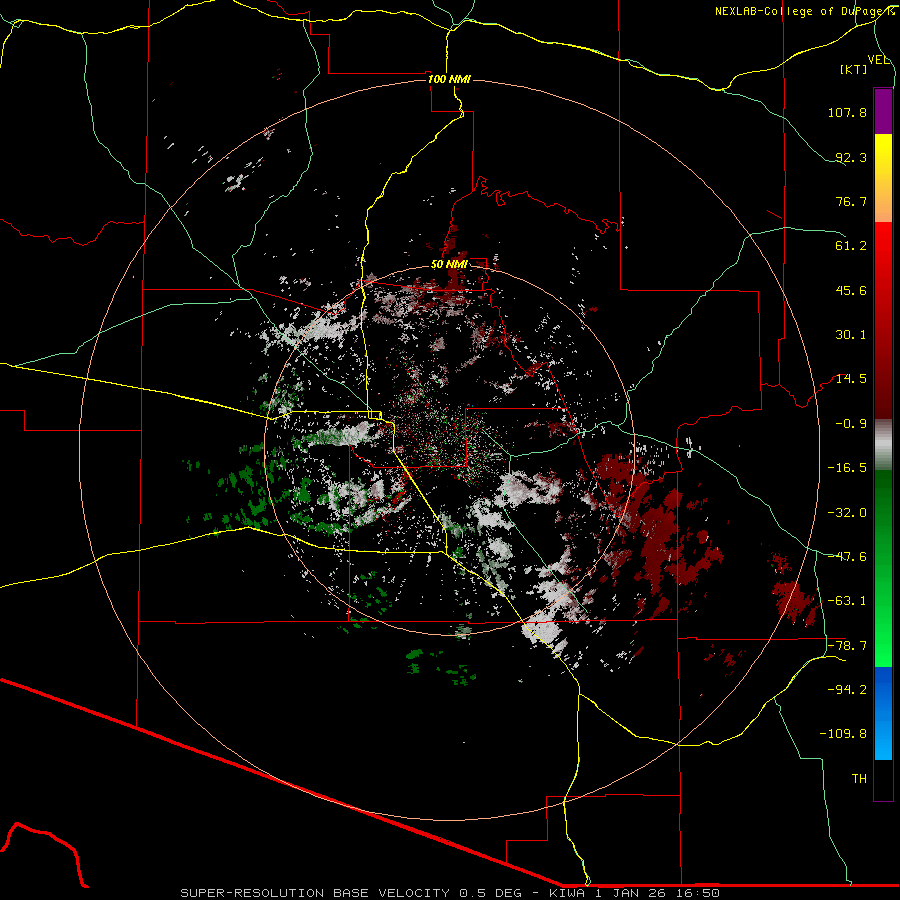Click the VEL legend title
Screen dimensions: 900x900
(x=878, y=60)
